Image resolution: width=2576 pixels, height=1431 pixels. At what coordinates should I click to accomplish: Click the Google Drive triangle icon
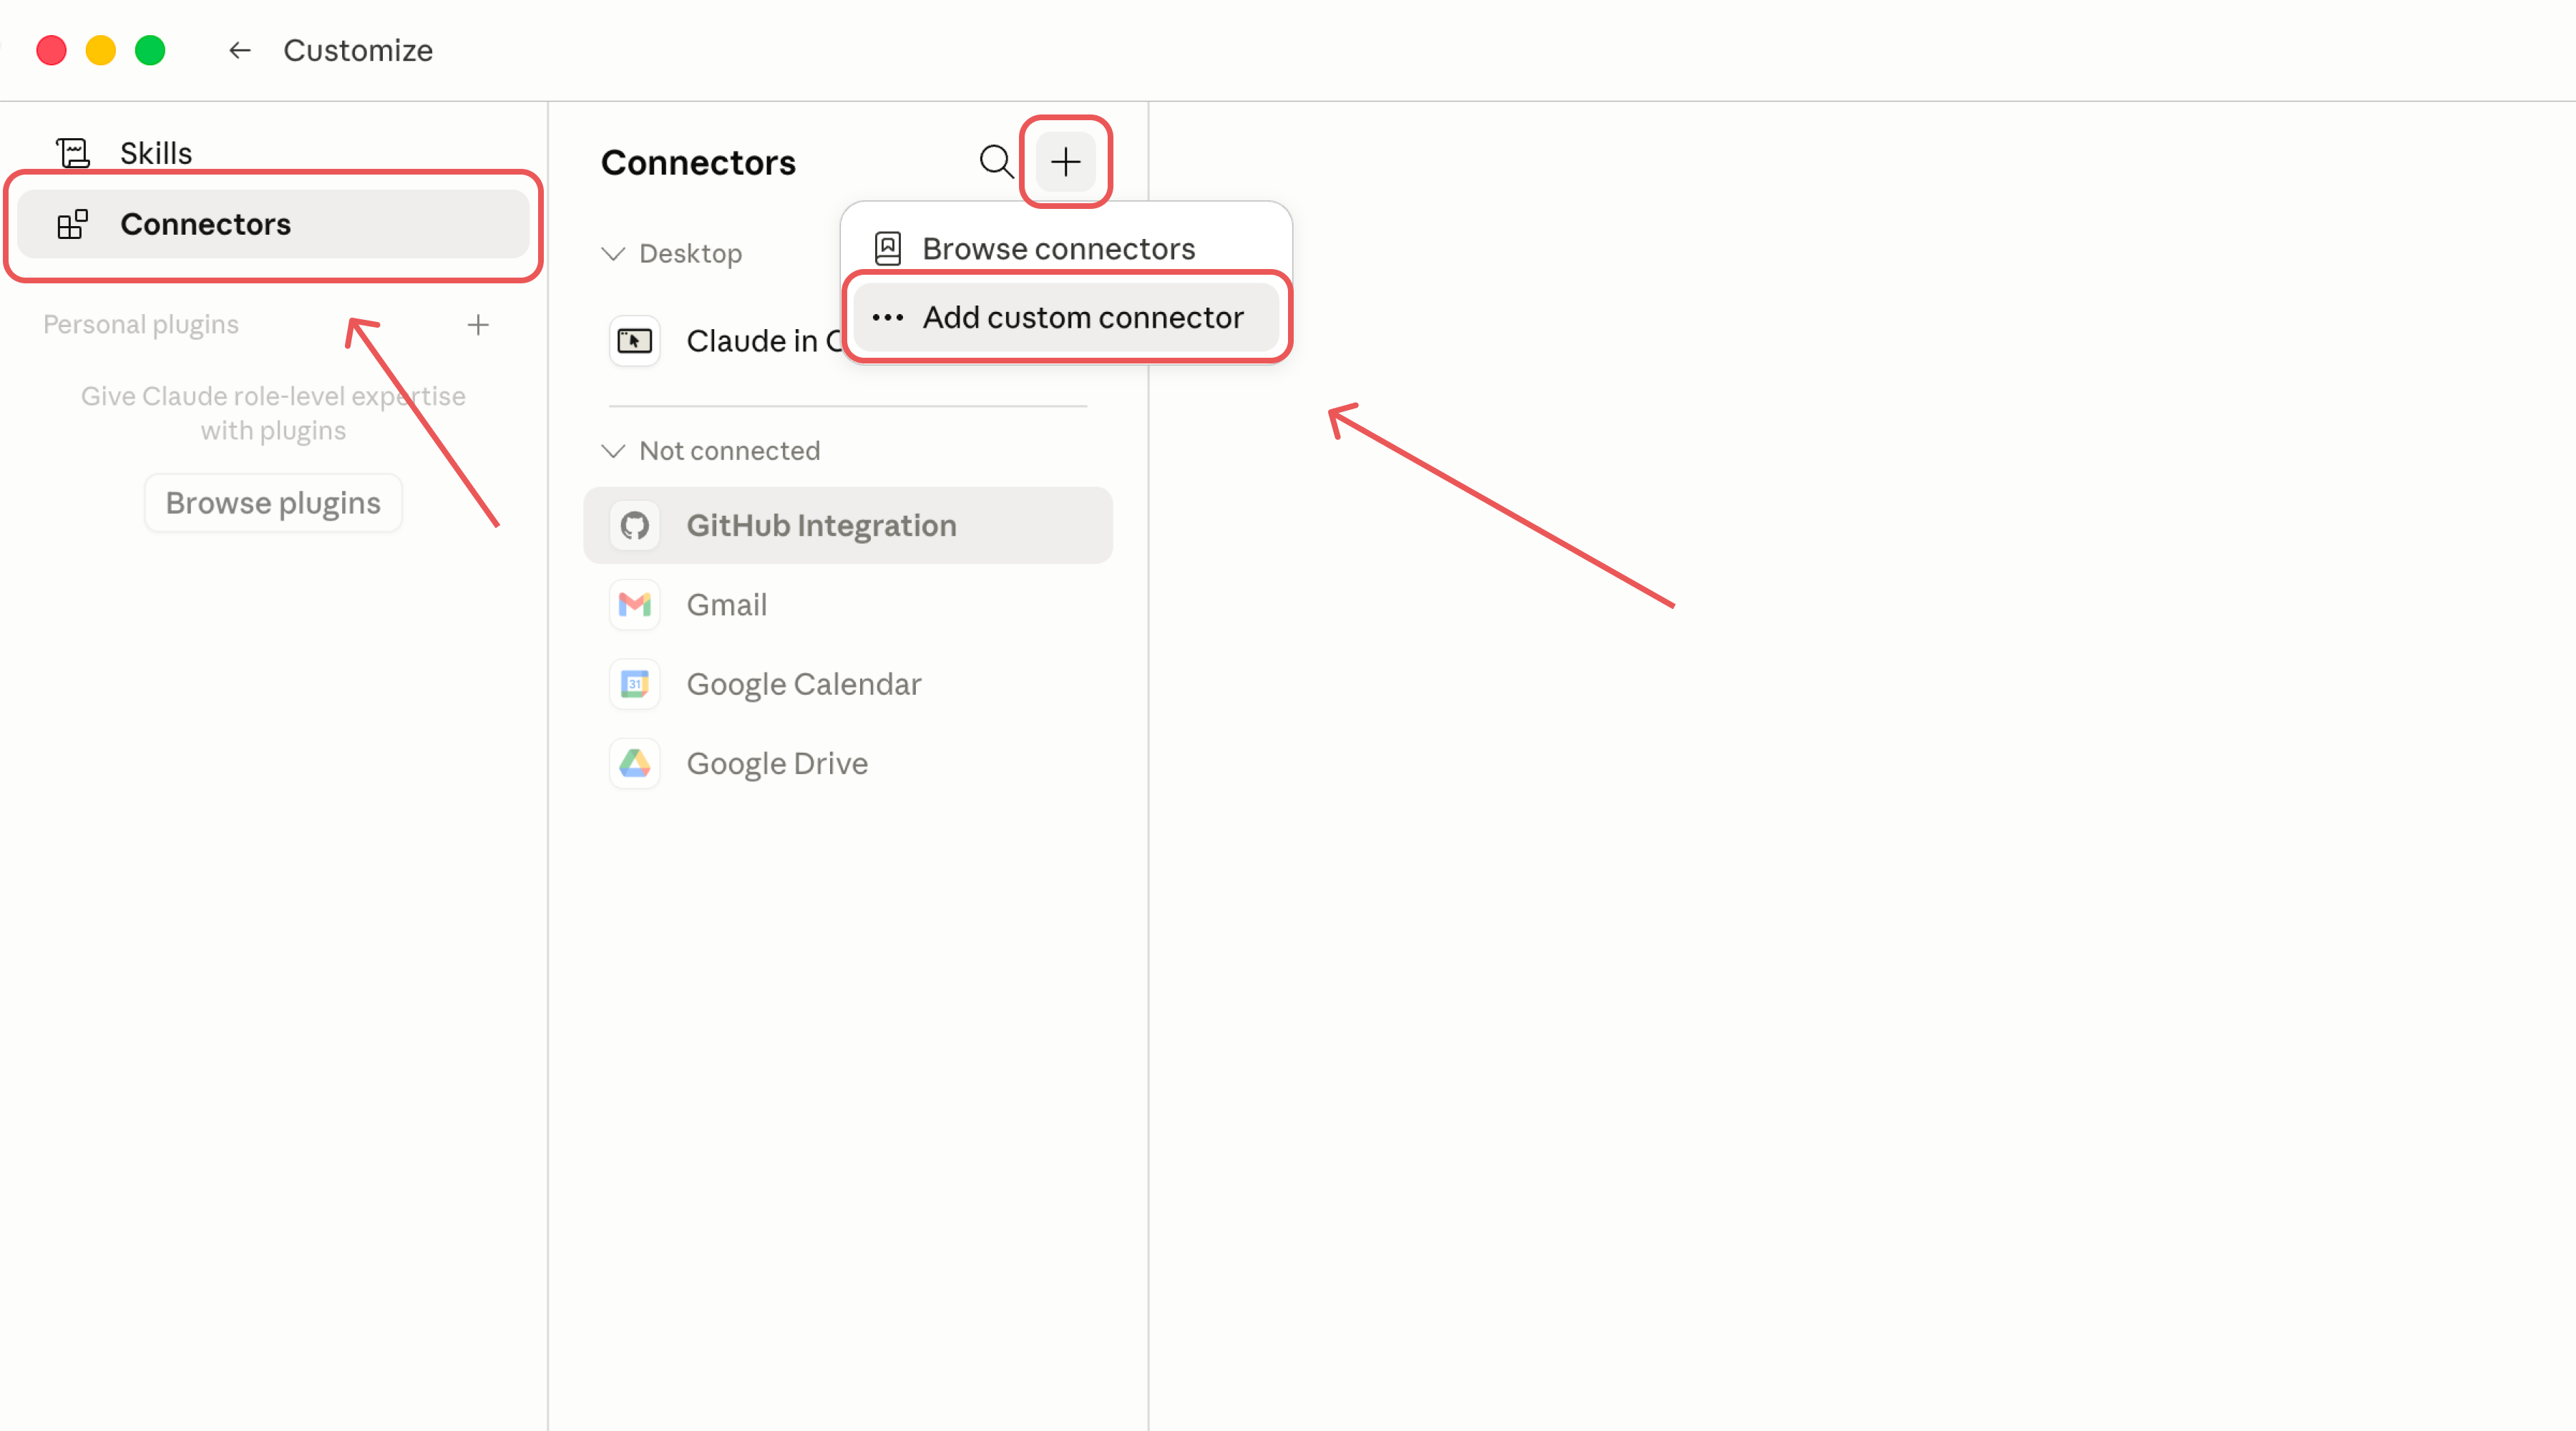(634, 763)
